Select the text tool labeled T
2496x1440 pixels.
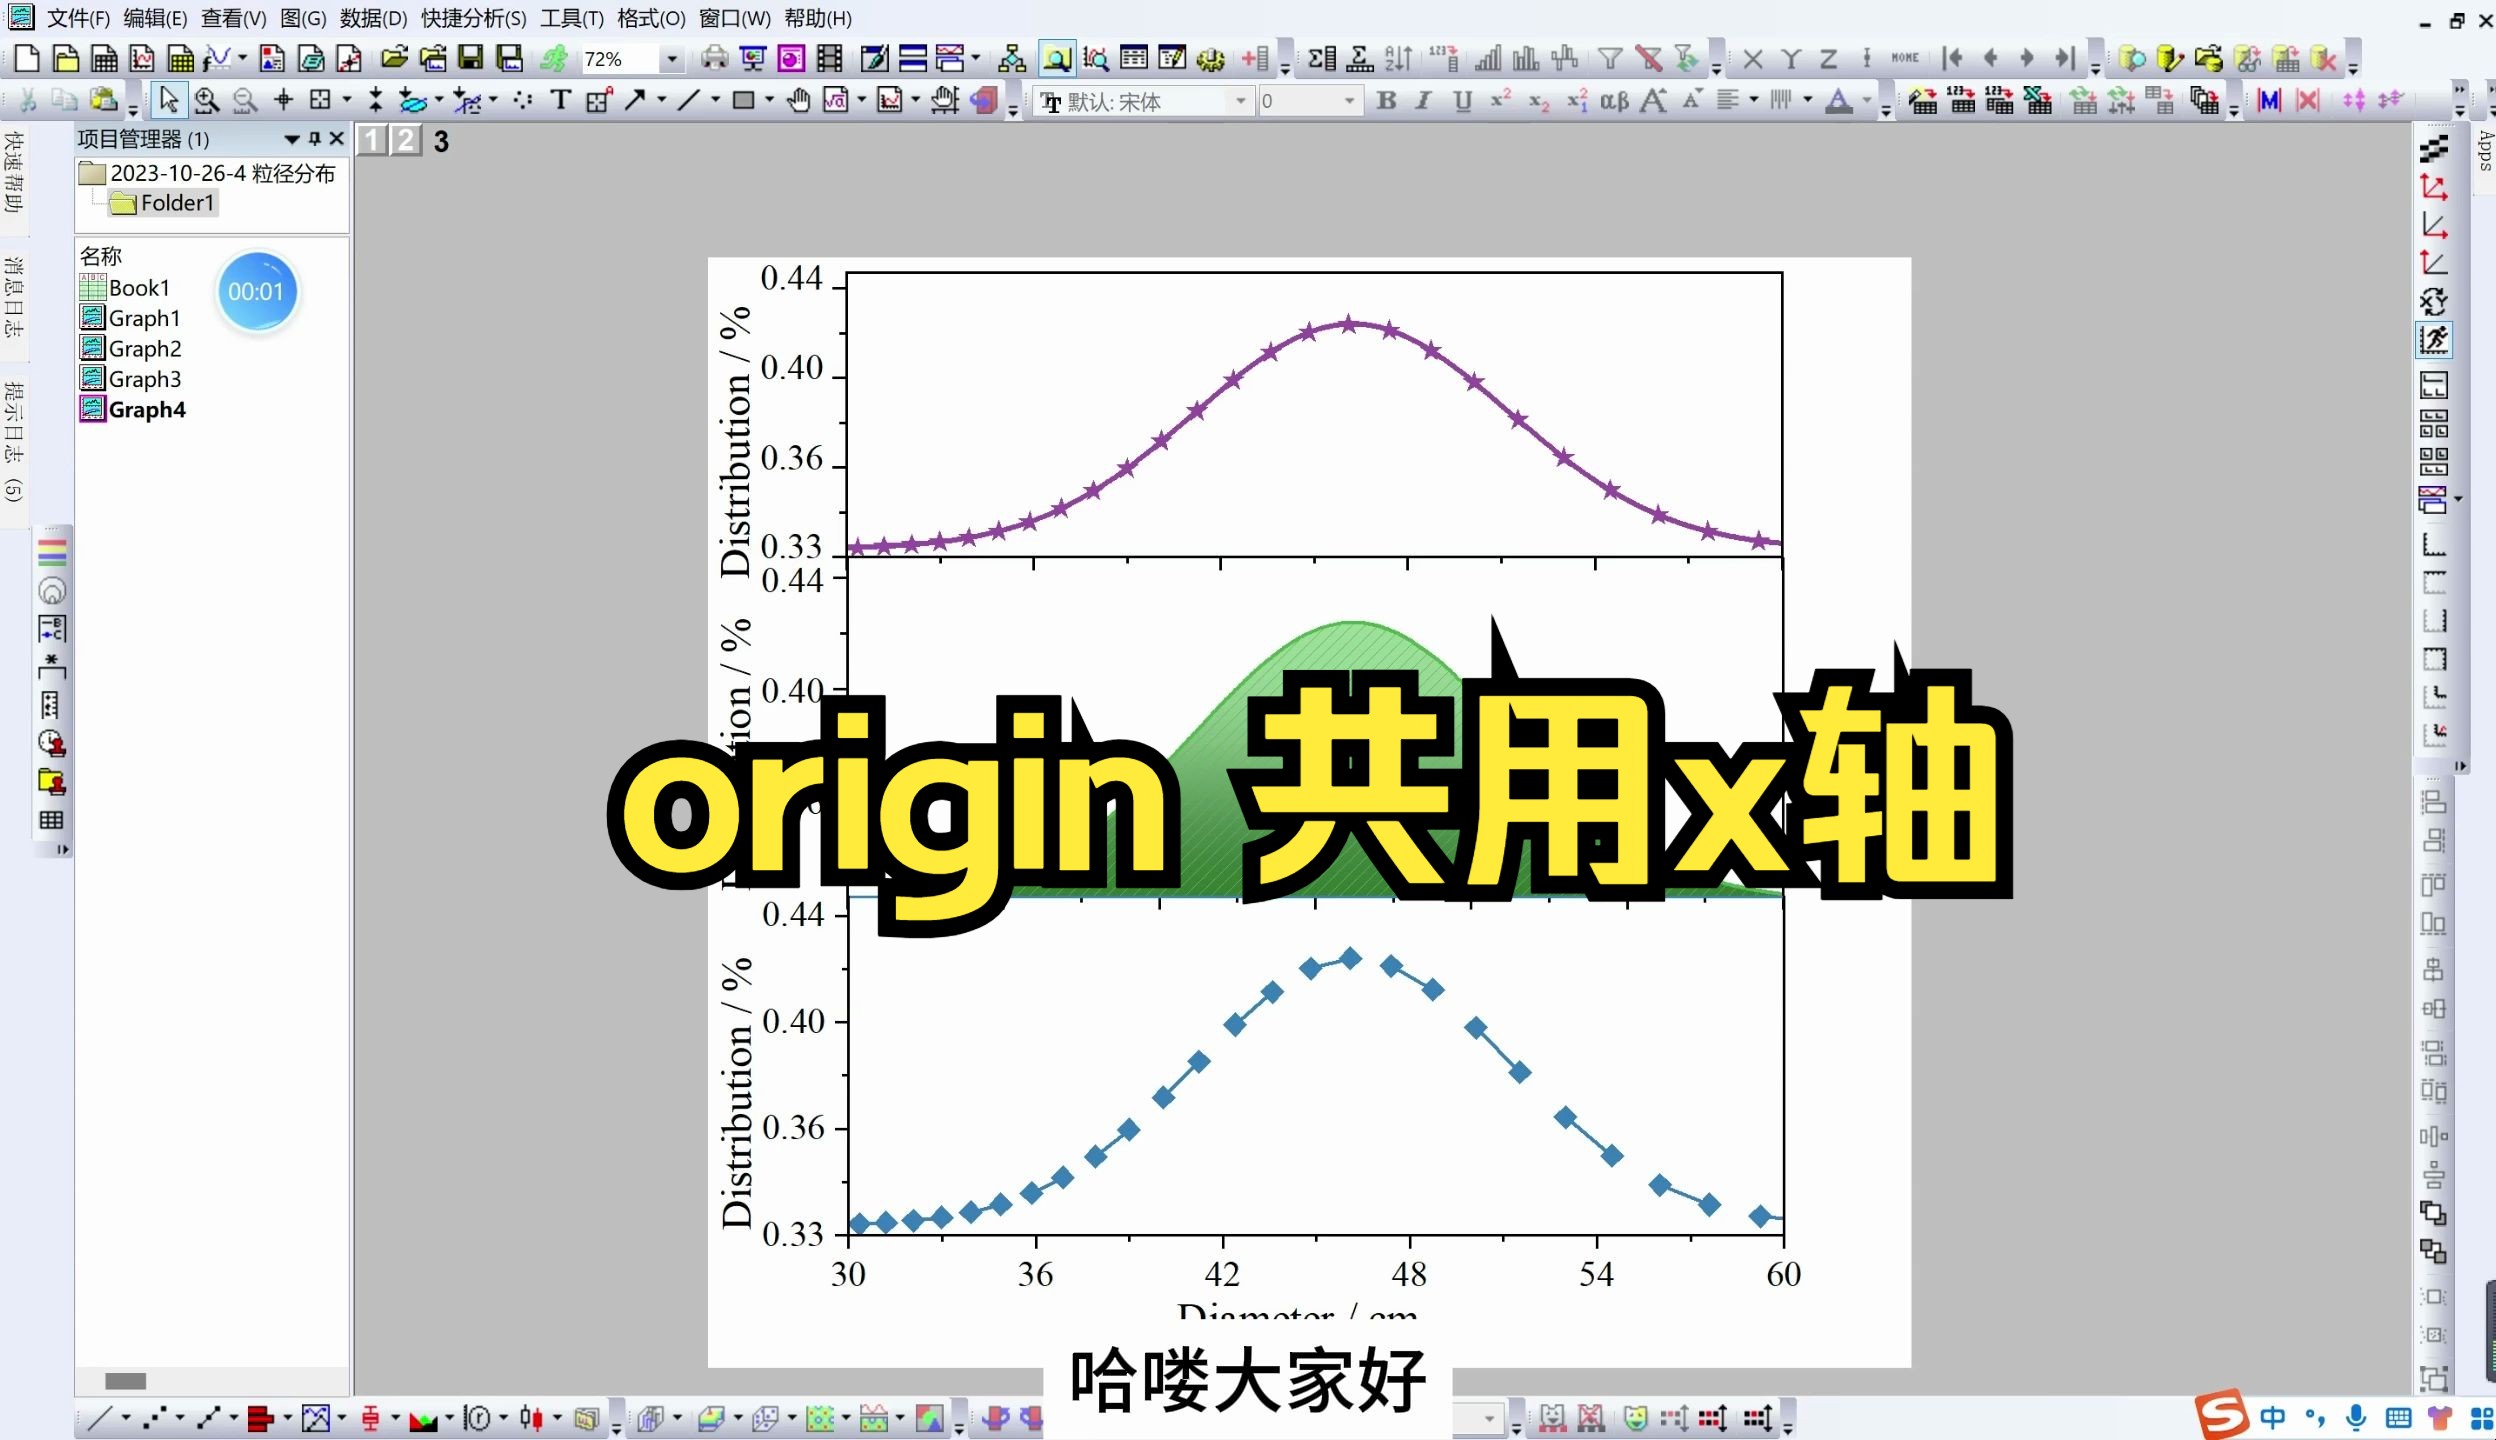pos(560,100)
